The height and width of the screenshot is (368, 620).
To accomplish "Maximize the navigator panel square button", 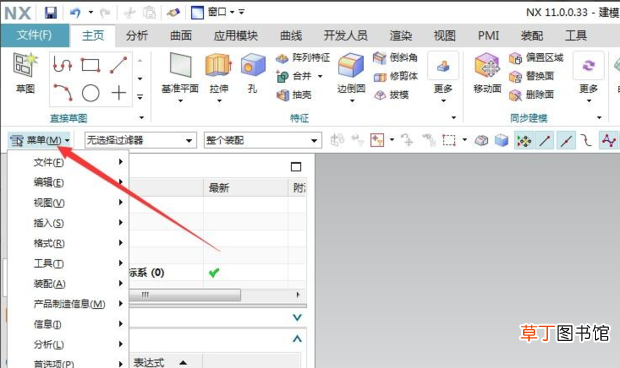I will 296,166.
